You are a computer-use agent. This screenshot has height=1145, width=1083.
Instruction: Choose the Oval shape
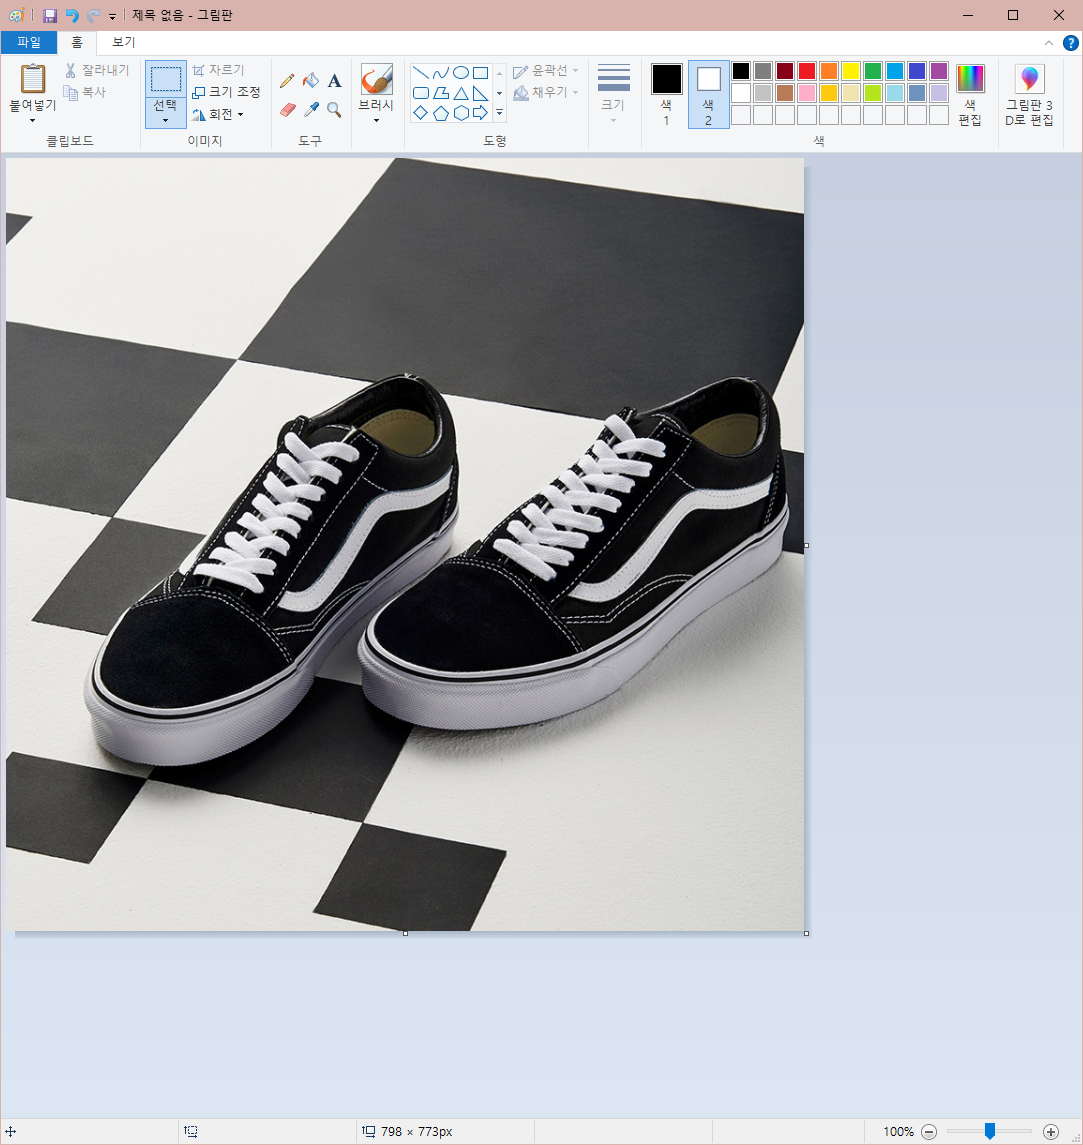pos(461,72)
